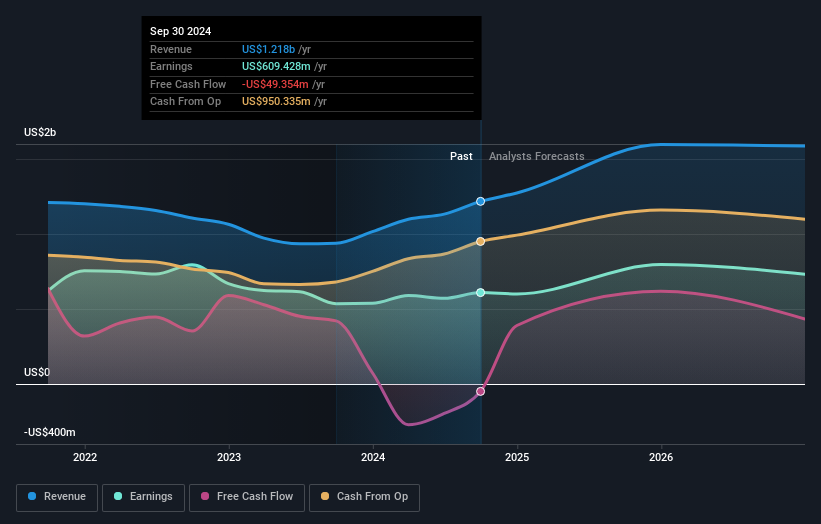821x524 pixels.
Task: Toggle the Revenue legend button
Action: click(57, 497)
